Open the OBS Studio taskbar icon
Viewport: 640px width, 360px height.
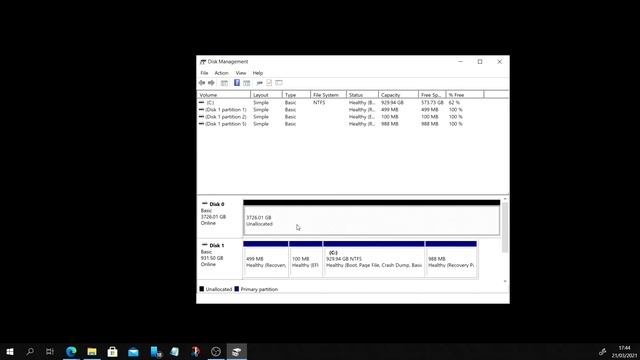pos(216,351)
